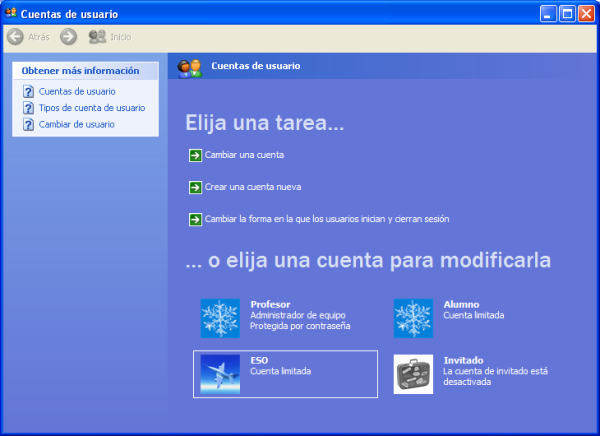Click green arrow beside Crear una cuenta nueva
Viewport: 600px width, 436px height.
pyautogui.click(x=195, y=187)
